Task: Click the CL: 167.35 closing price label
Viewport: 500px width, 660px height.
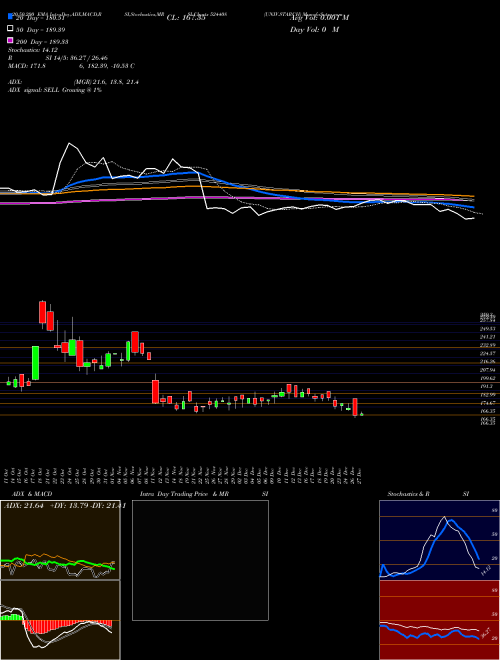Action: point(186,18)
